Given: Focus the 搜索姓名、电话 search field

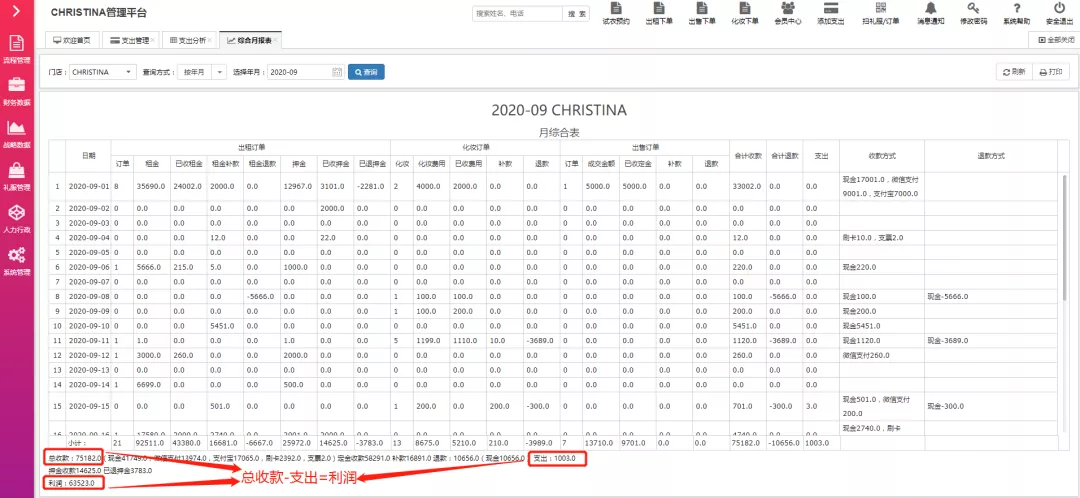Looking at the screenshot, I should [517, 13].
